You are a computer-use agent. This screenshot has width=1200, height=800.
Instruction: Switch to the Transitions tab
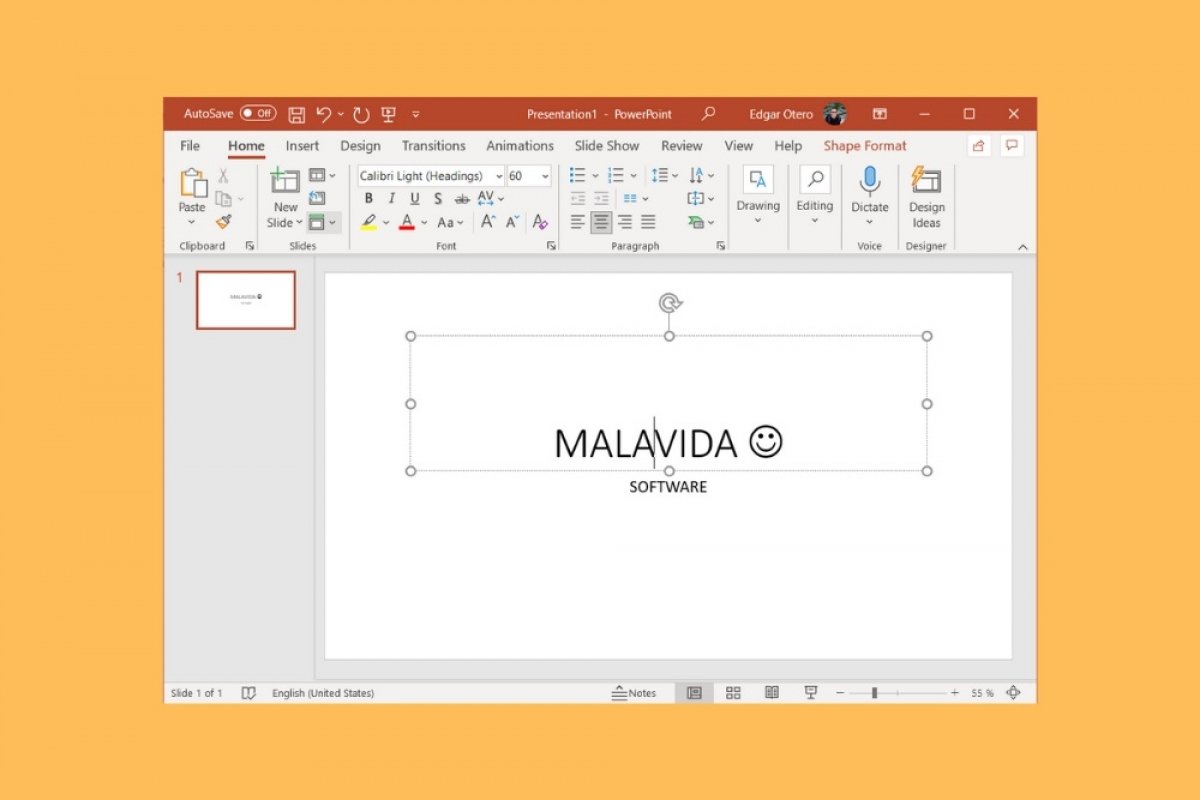point(434,146)
